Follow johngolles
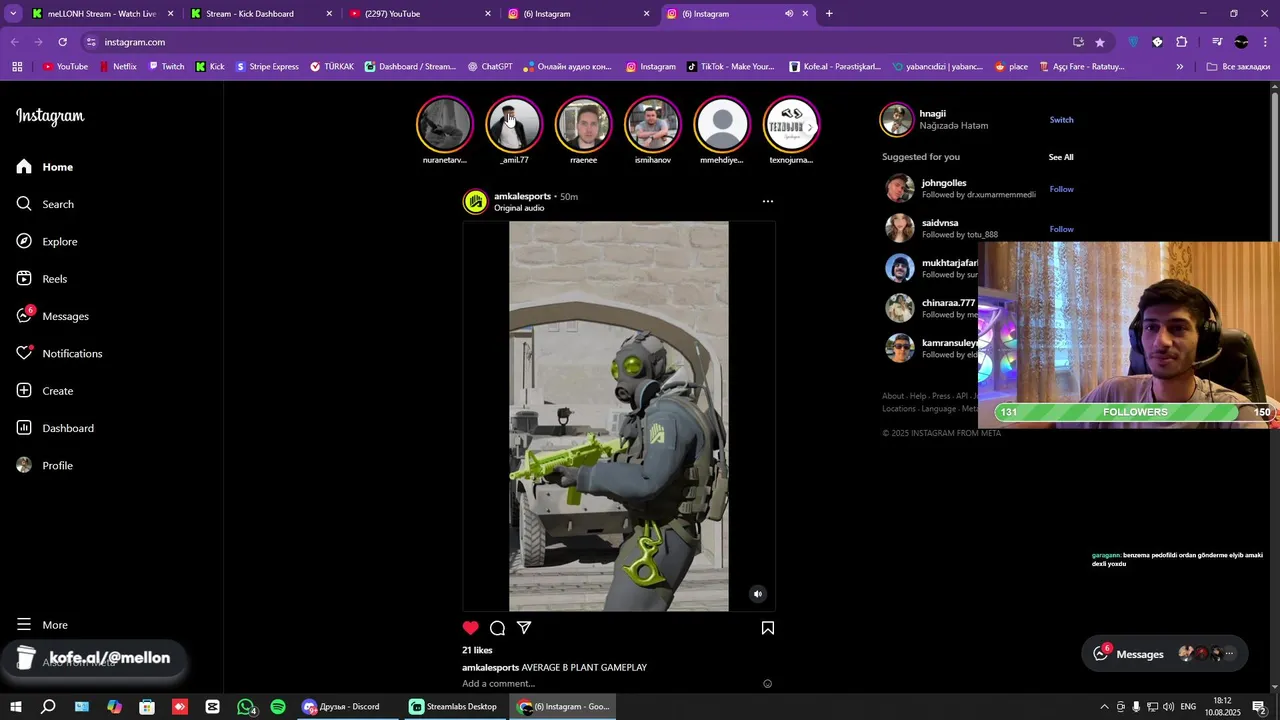Screen dimensions: 1280x720 point(1061,189)
